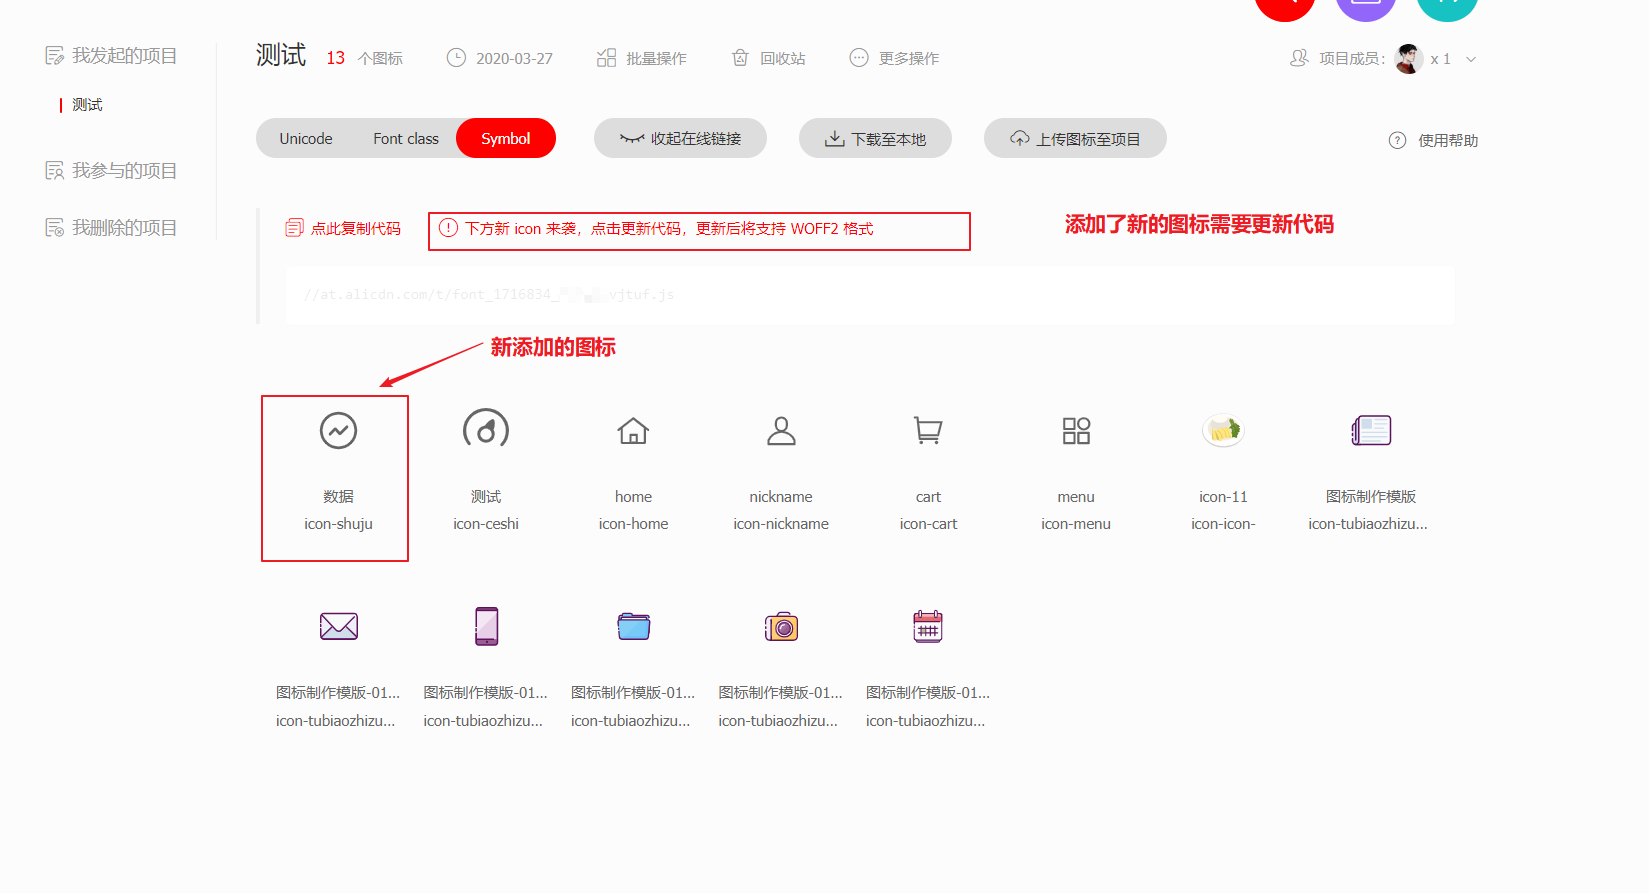
Task: Click the icon-shuju label
Action: click(x=338, y=524)
